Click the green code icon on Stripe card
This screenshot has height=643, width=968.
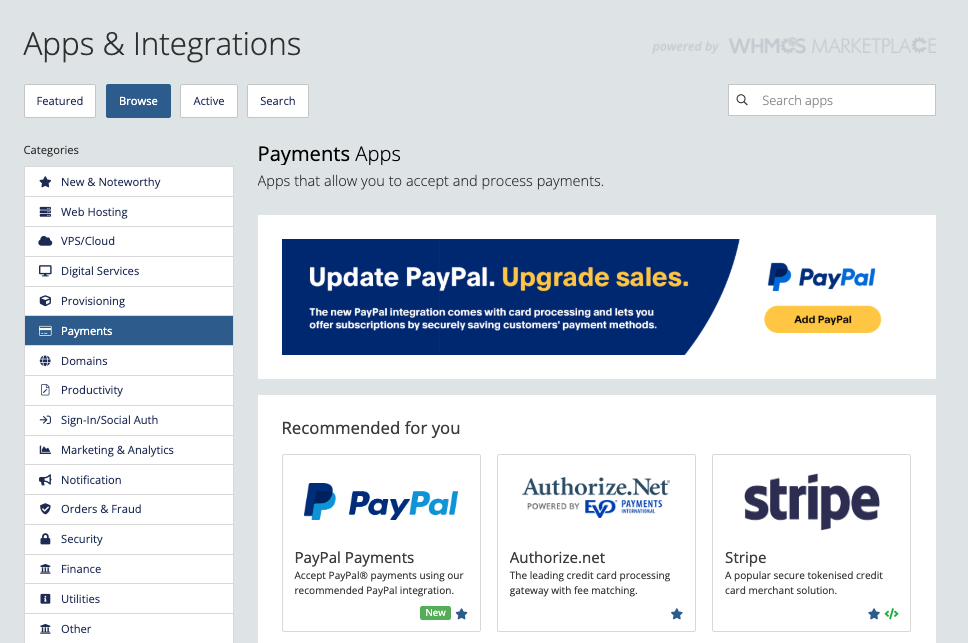[x=891, y=613]
